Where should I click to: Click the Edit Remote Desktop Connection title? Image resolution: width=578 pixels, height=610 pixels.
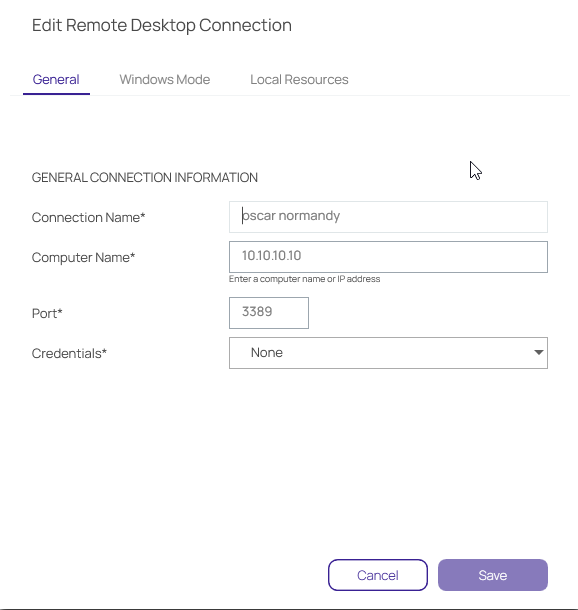pyautogui.click(x=162, y=25)
